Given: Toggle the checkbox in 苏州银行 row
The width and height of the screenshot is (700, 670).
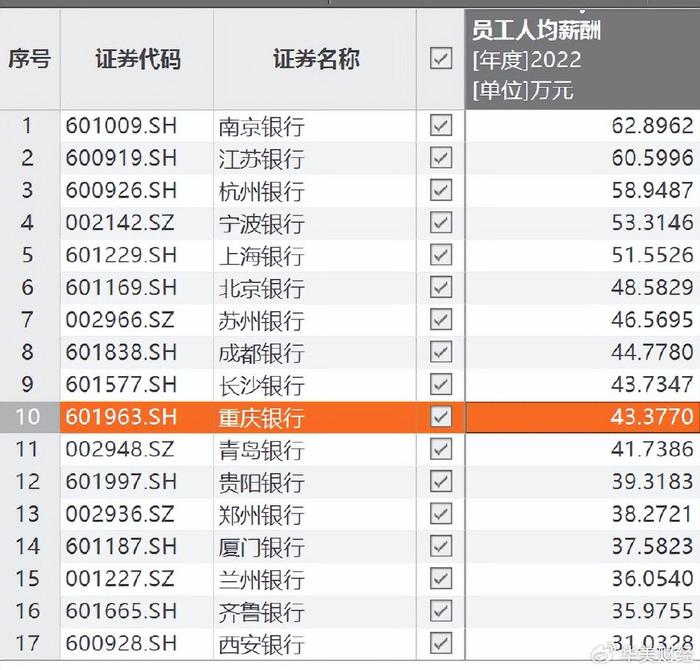Looking at the screenshot, I should (441, 319).
